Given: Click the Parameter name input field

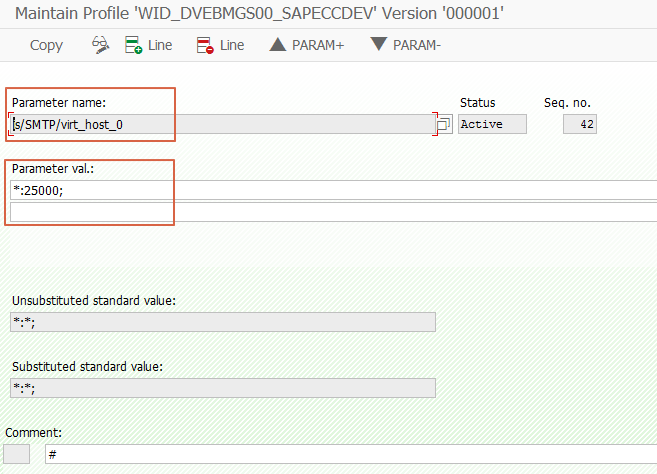Looking at the screenshot, I should tap(223, 124).
